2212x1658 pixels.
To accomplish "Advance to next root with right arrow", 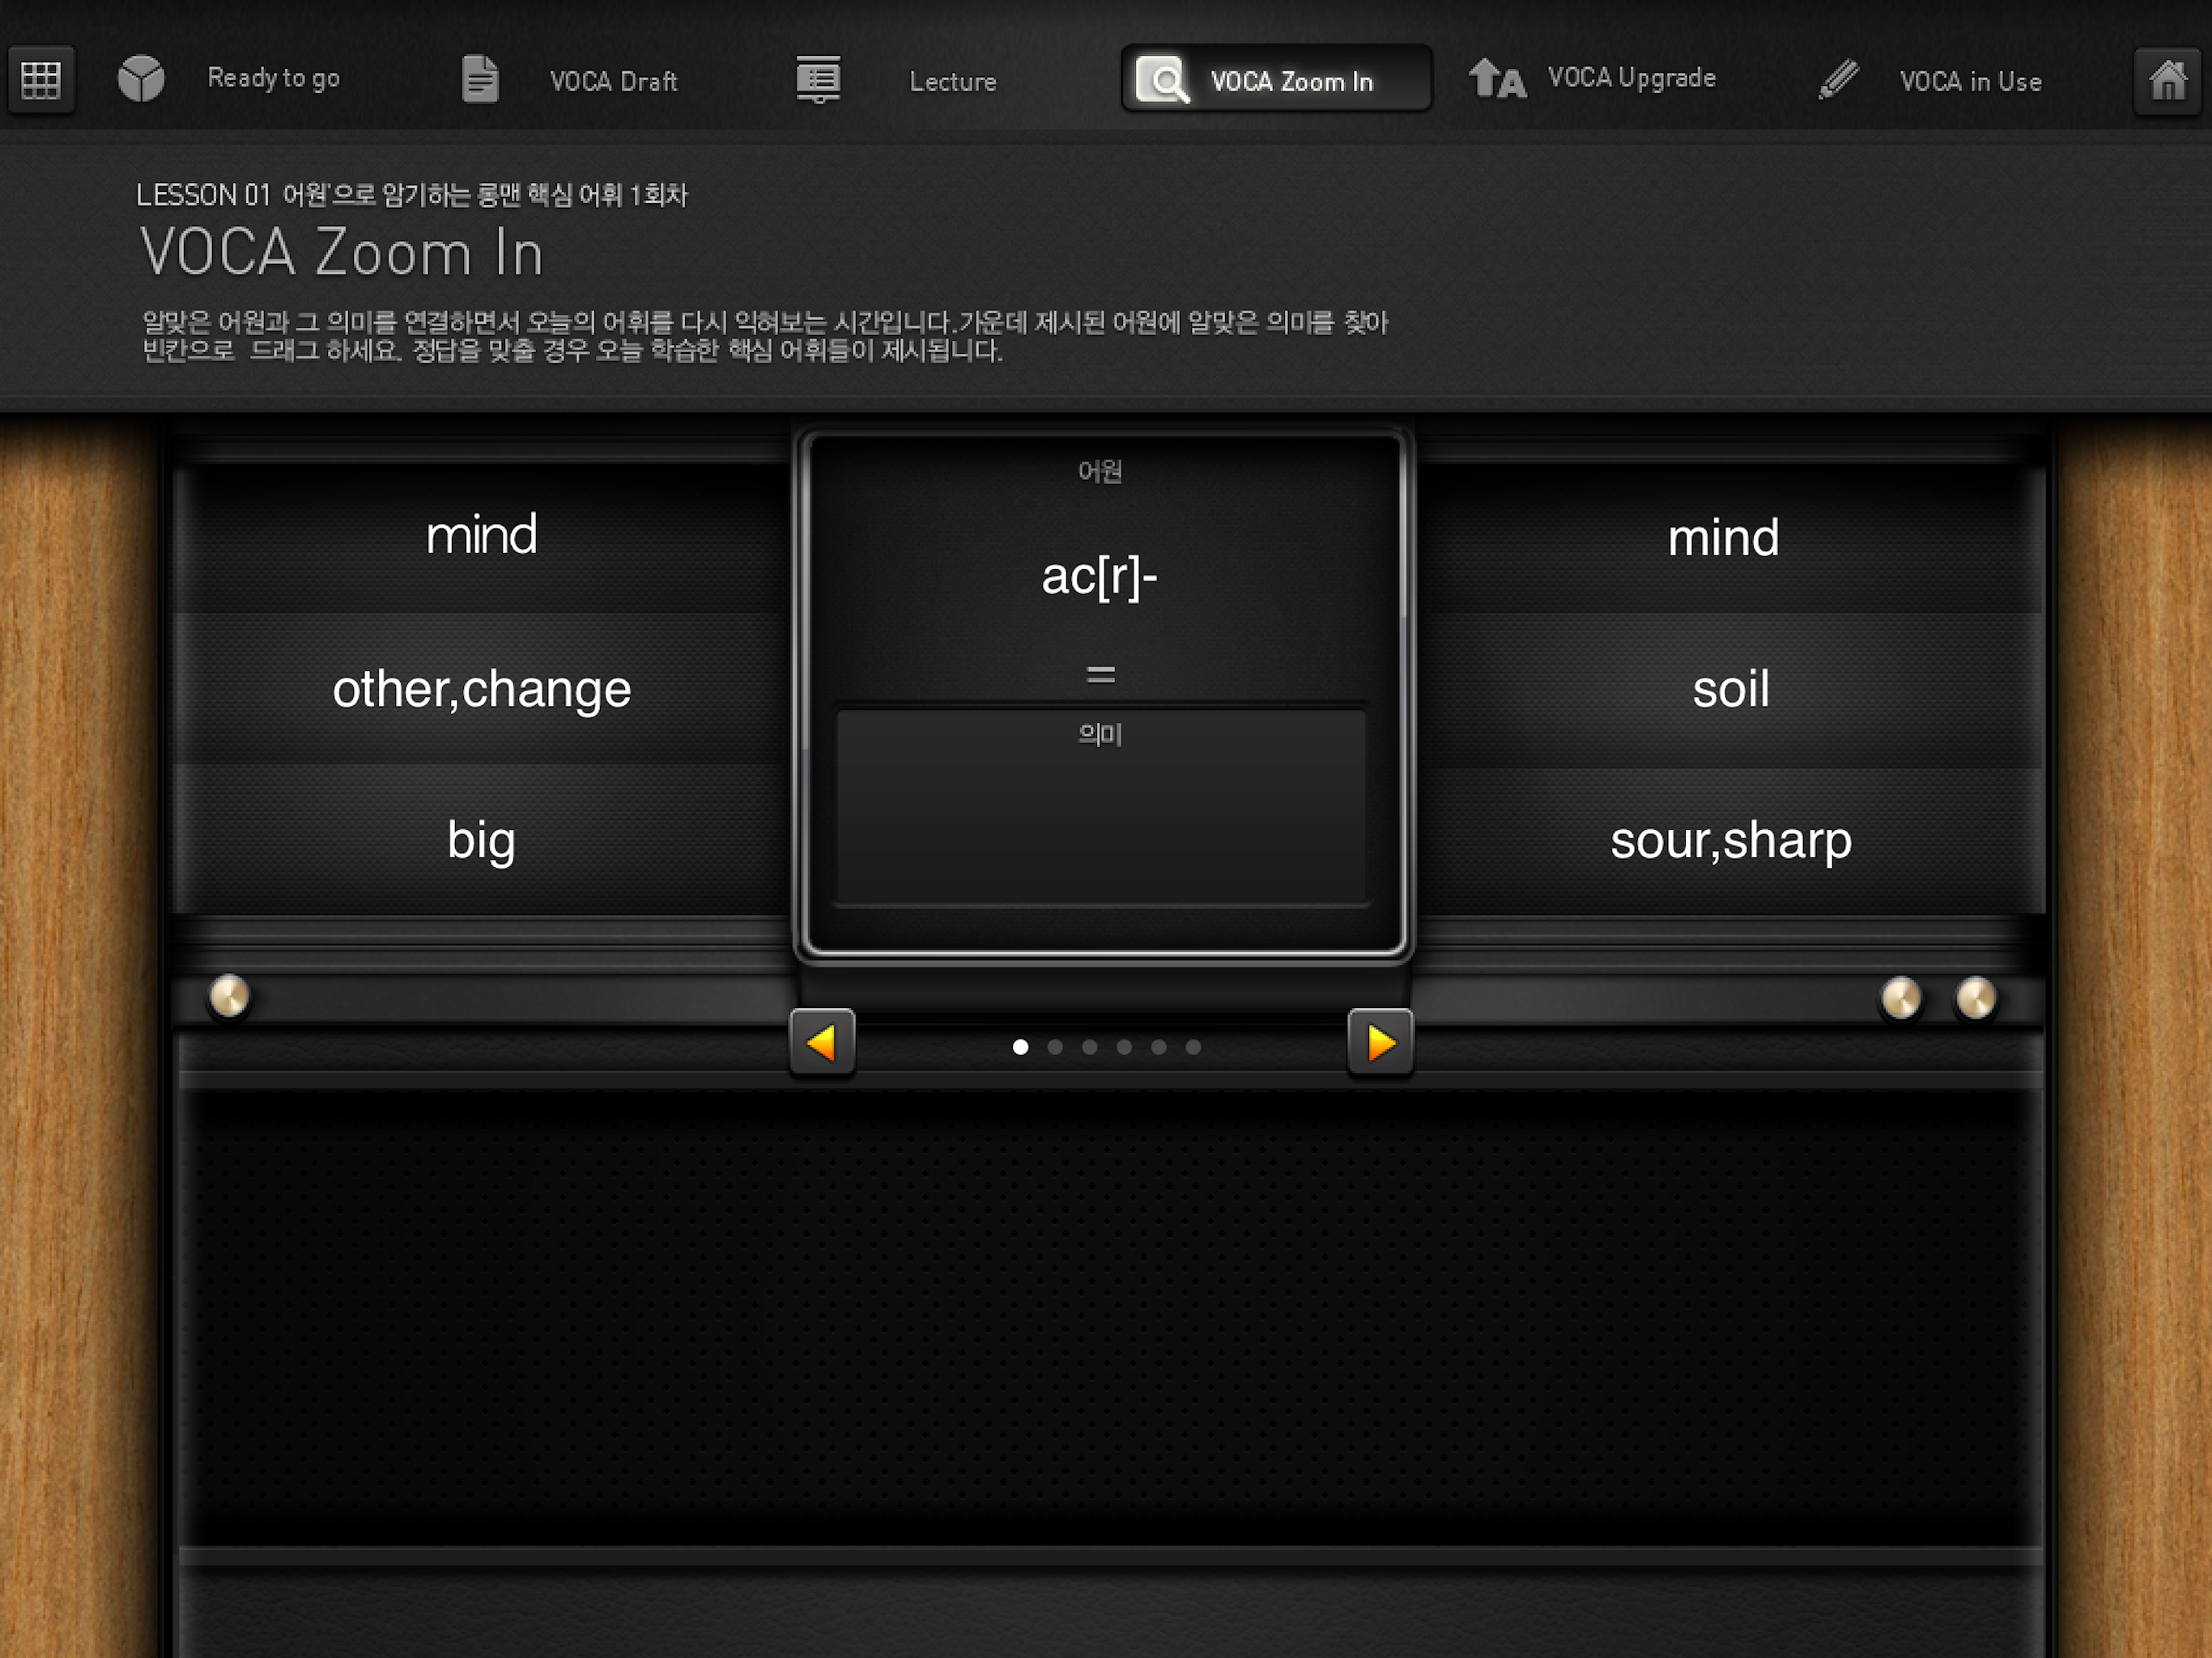I will [1380, 1042].
